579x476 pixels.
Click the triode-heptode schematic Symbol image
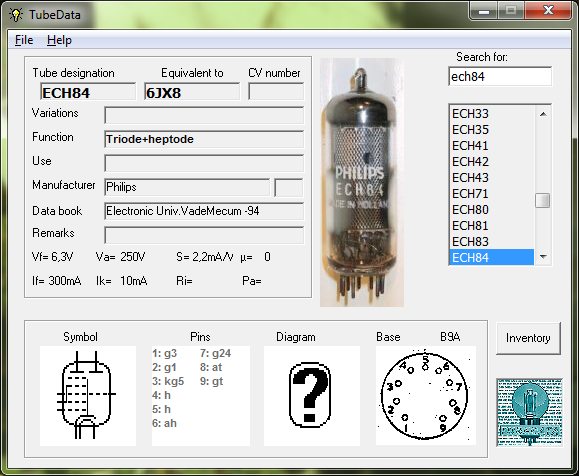click(x=88, y=396)
